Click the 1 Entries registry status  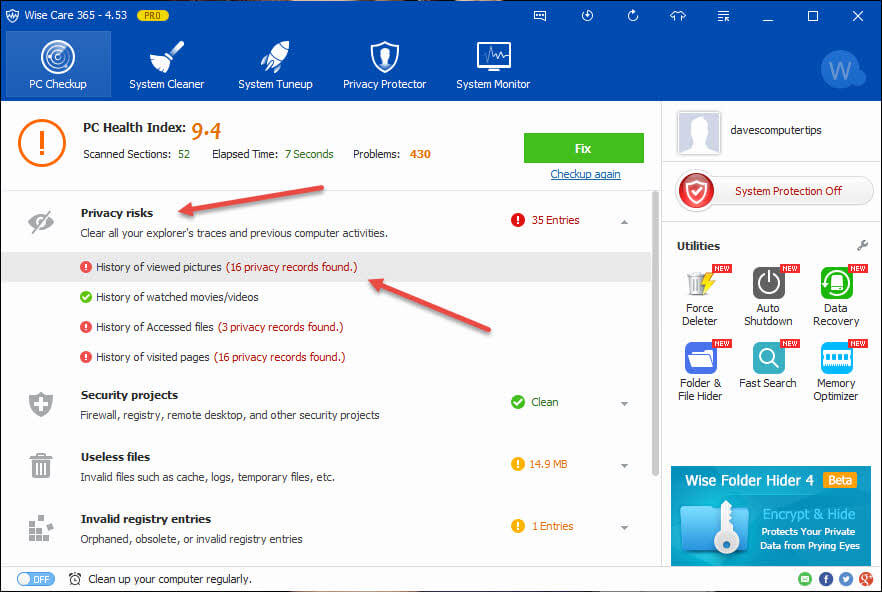542,526
